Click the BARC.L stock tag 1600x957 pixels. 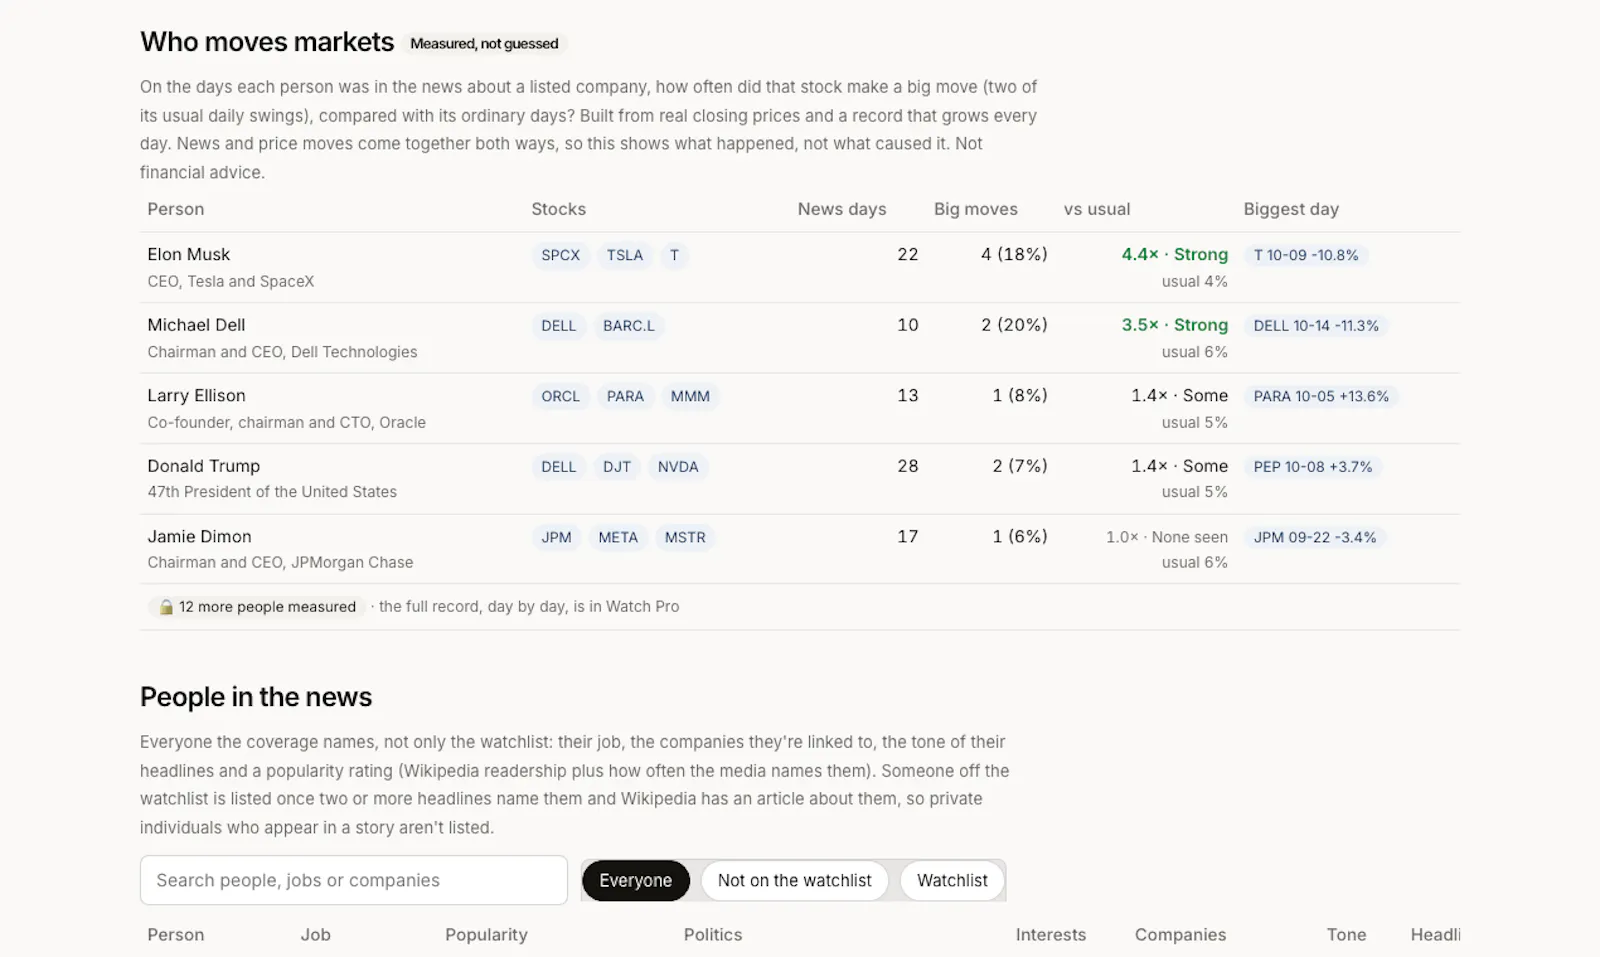(629, 326)
